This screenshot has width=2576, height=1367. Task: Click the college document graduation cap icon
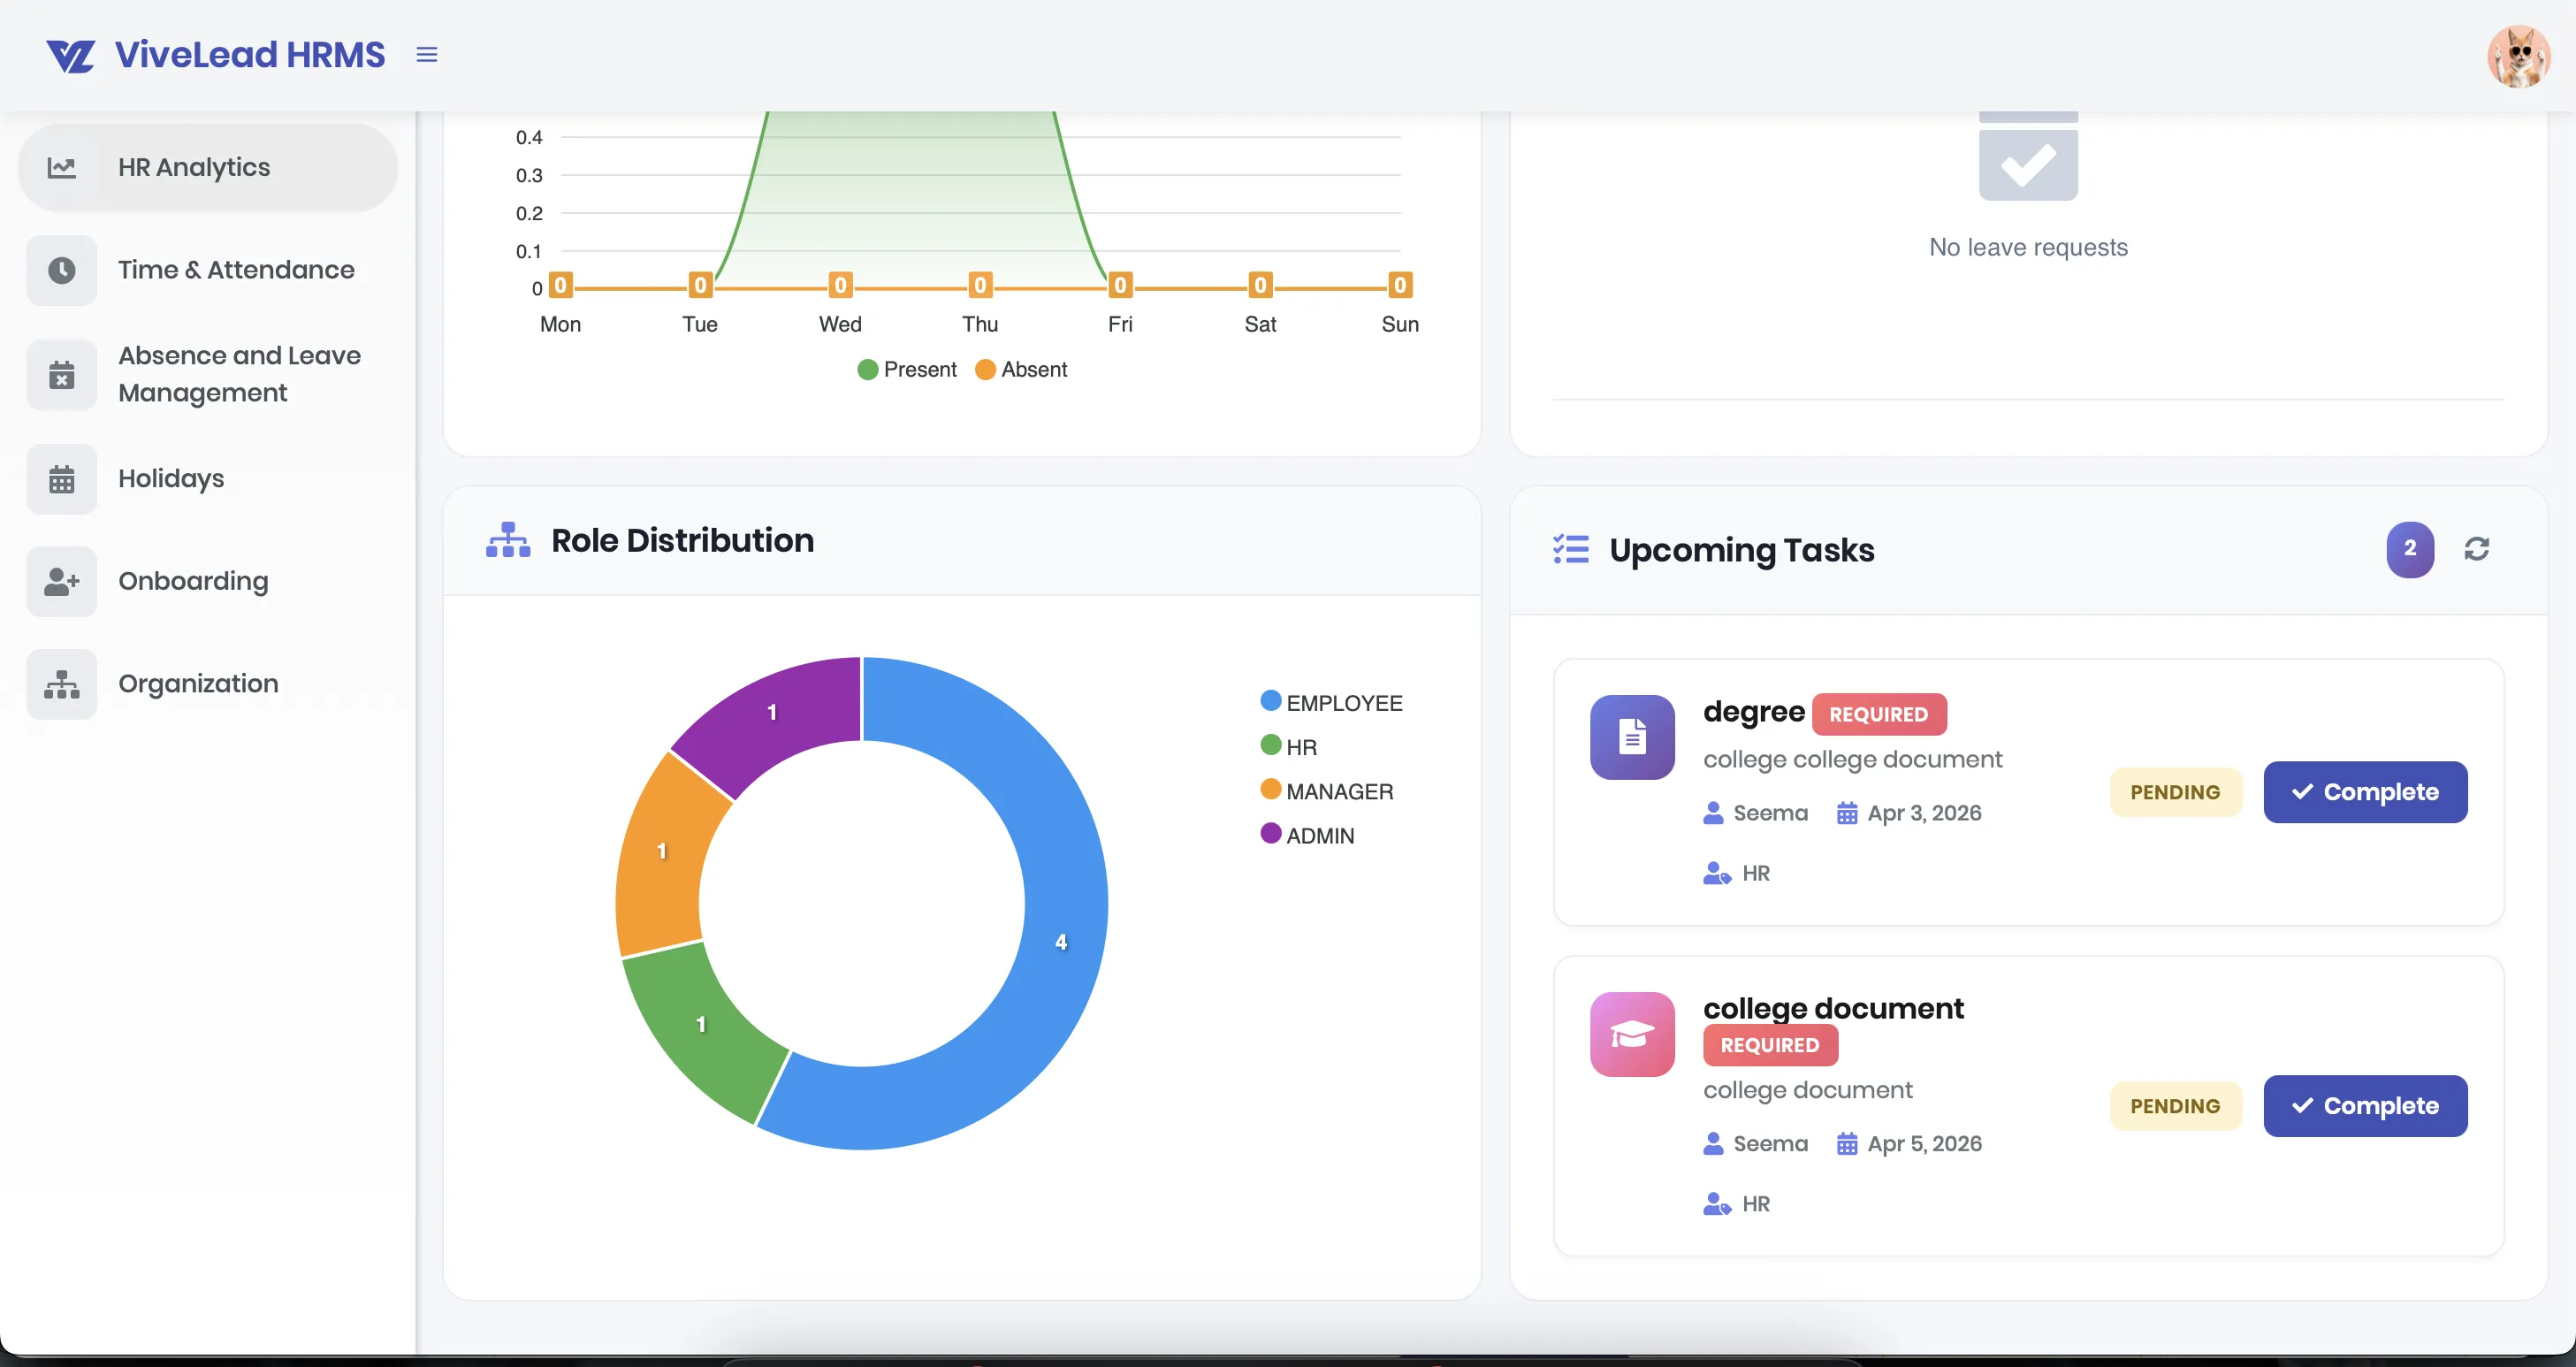[x=1632, y=1034]
